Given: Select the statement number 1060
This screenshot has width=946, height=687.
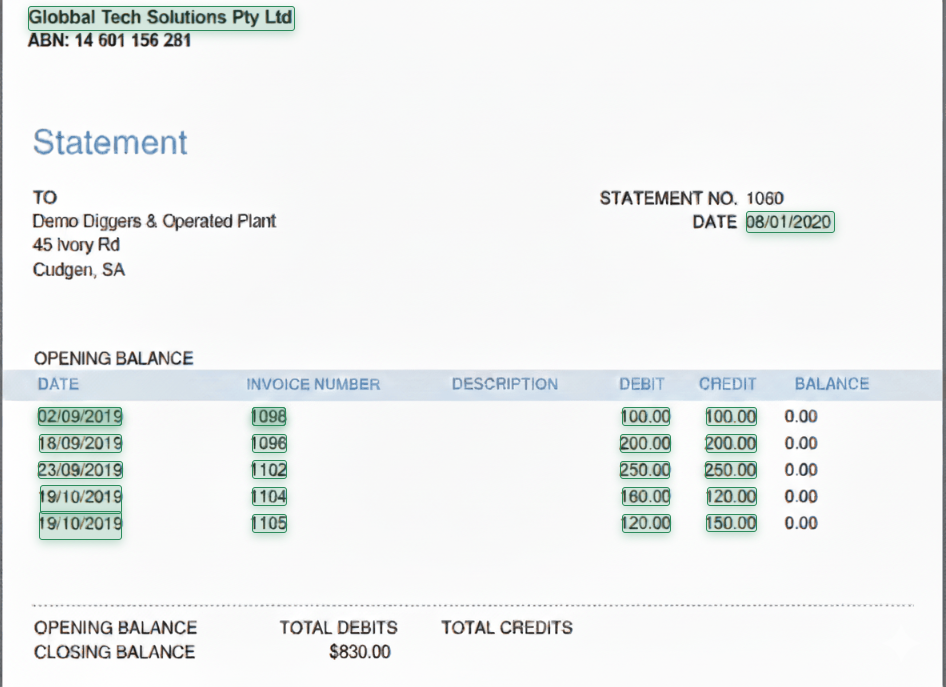Looking at the screenshot, I should pos(765,198).
